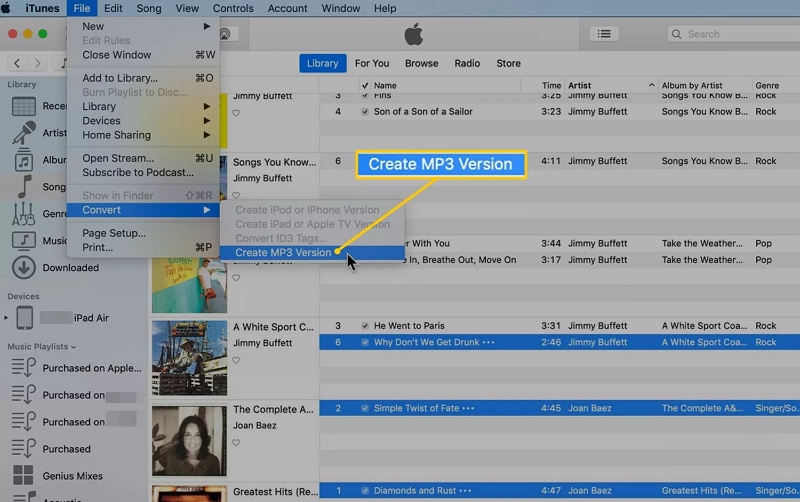Screen dimensions: 800x502
Task: Toggle checkbox for He Went to Paris
Action: pyautogui.click(x=365, y=325)
